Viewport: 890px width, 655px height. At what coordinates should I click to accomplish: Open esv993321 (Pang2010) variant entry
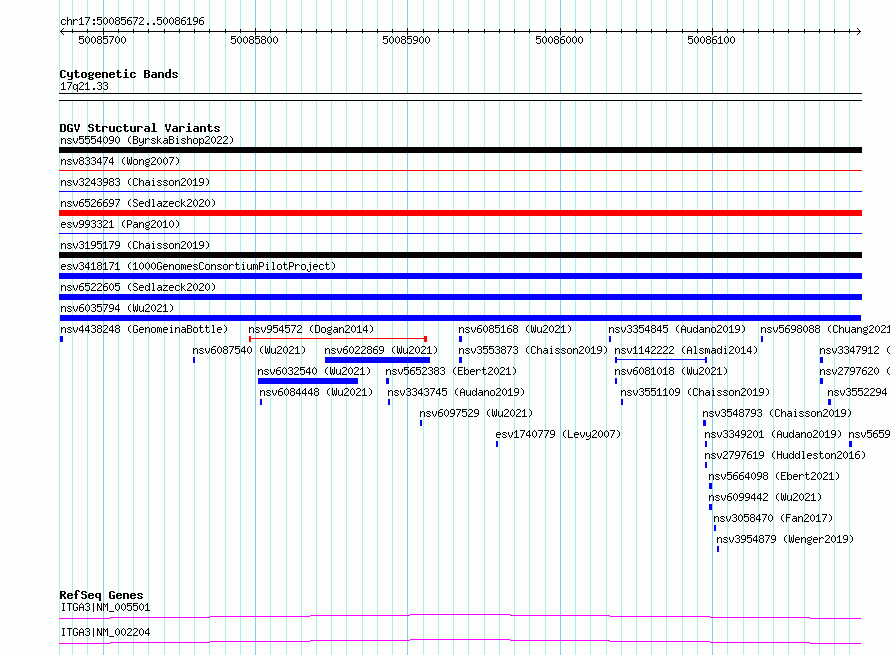(x=120, y=224)
